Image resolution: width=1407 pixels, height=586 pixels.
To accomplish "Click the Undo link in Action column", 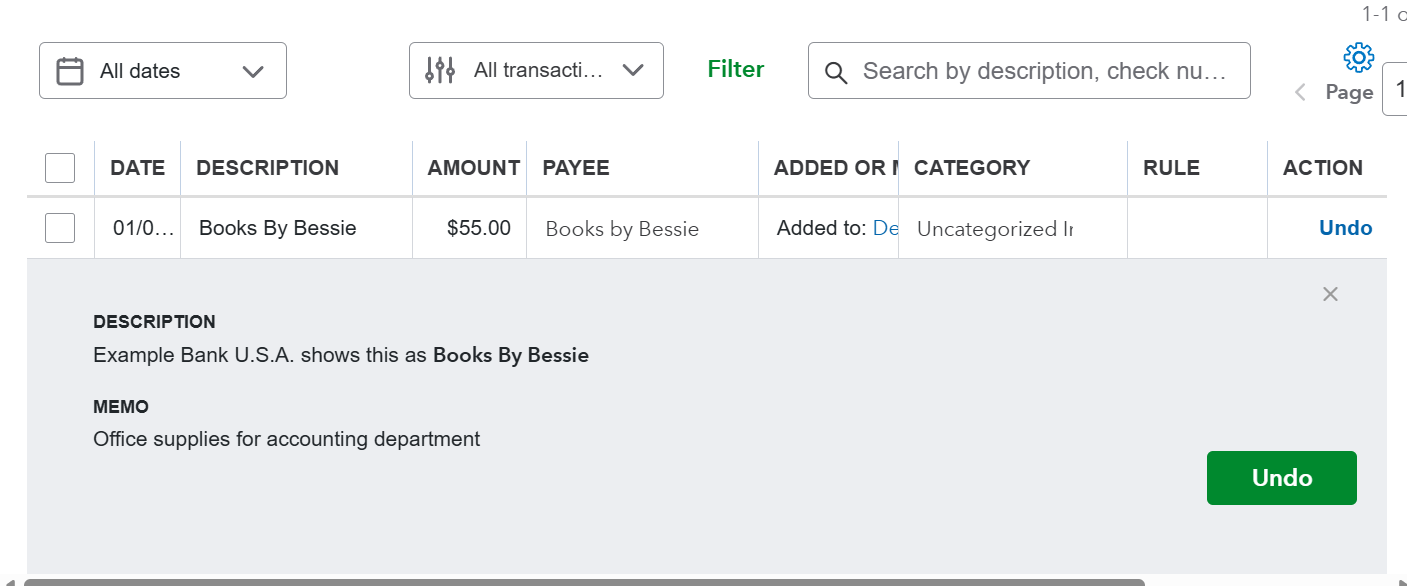I will point(1345,228).
